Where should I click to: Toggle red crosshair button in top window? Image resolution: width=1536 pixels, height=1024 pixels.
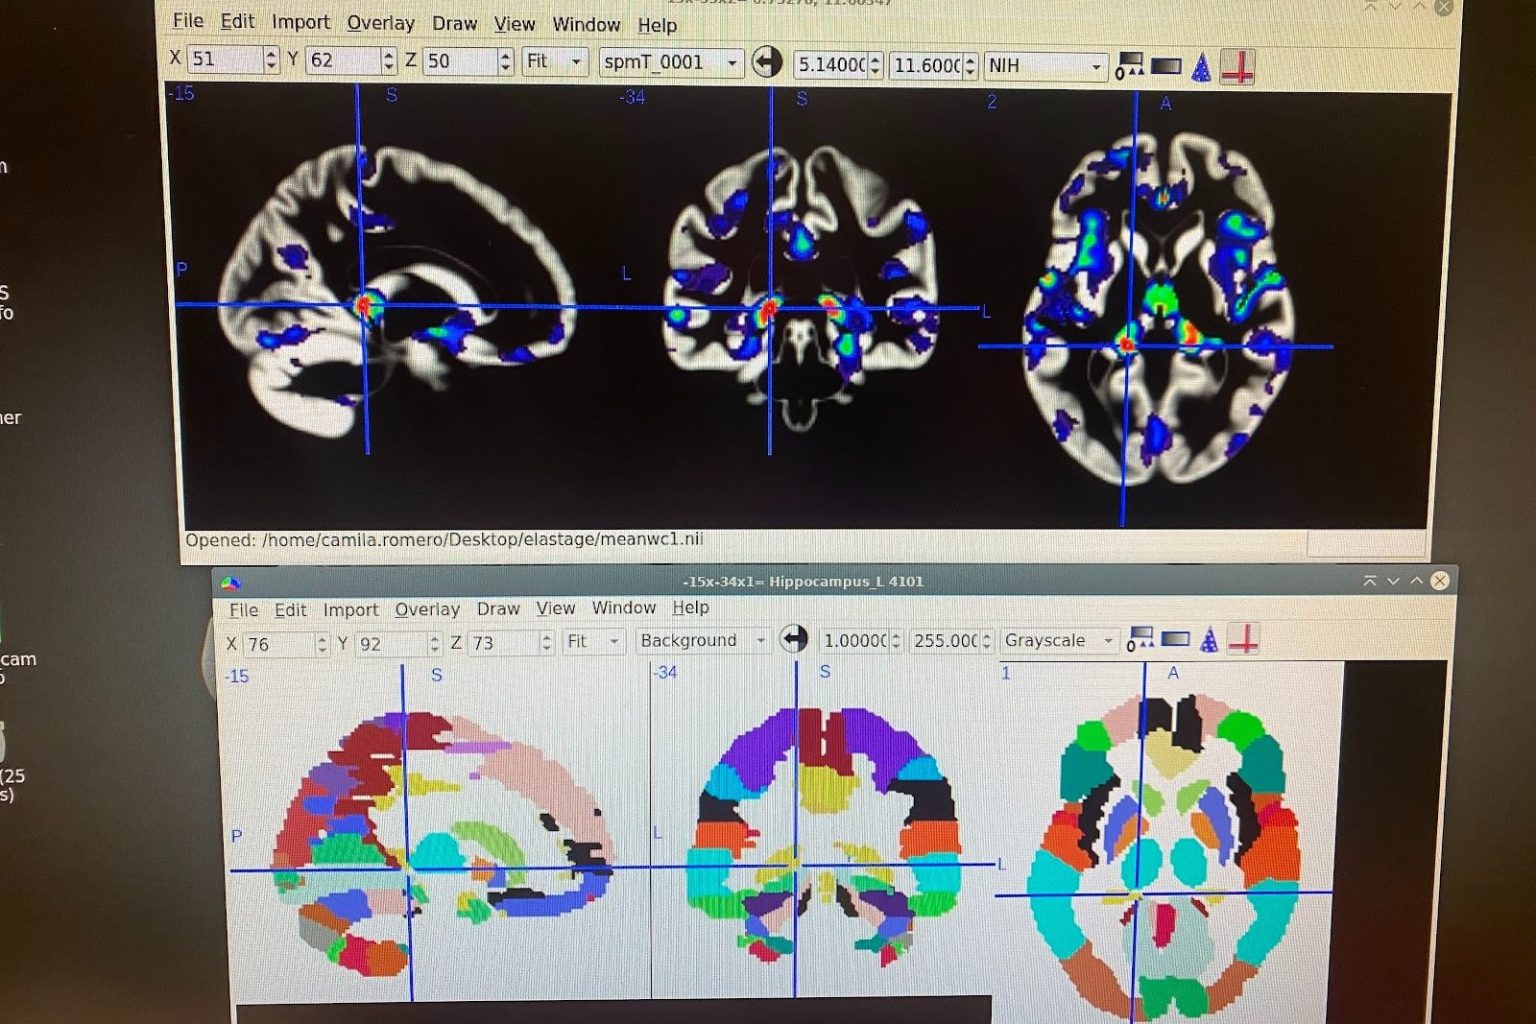(x=1237, y=68)
